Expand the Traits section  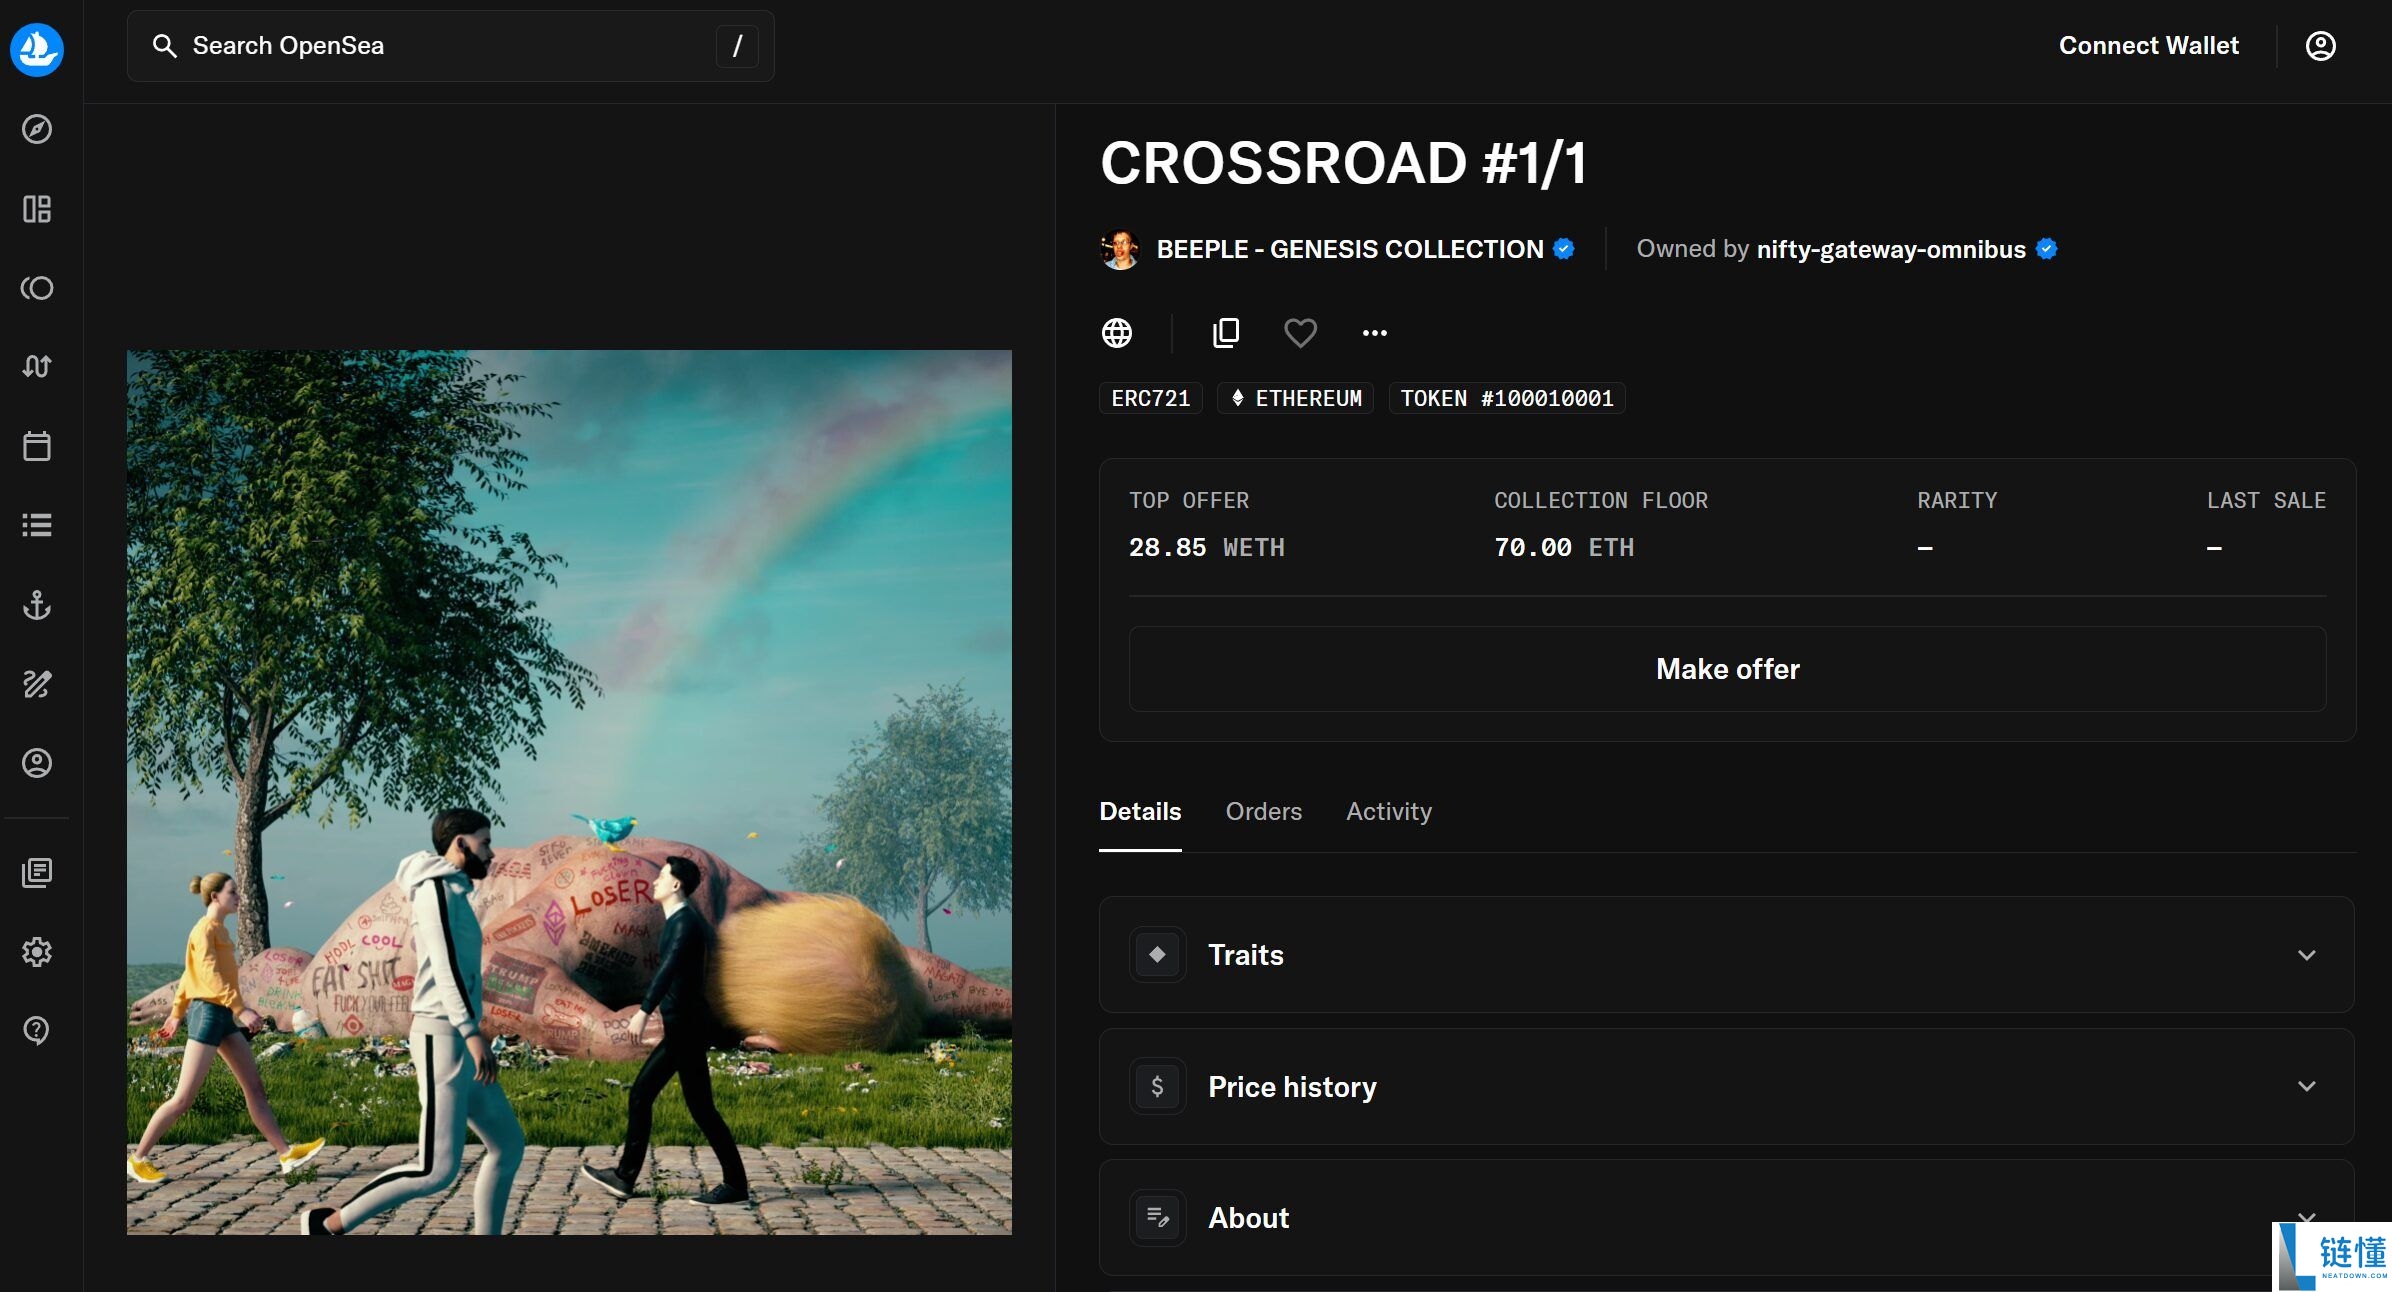coord(1727,955)
